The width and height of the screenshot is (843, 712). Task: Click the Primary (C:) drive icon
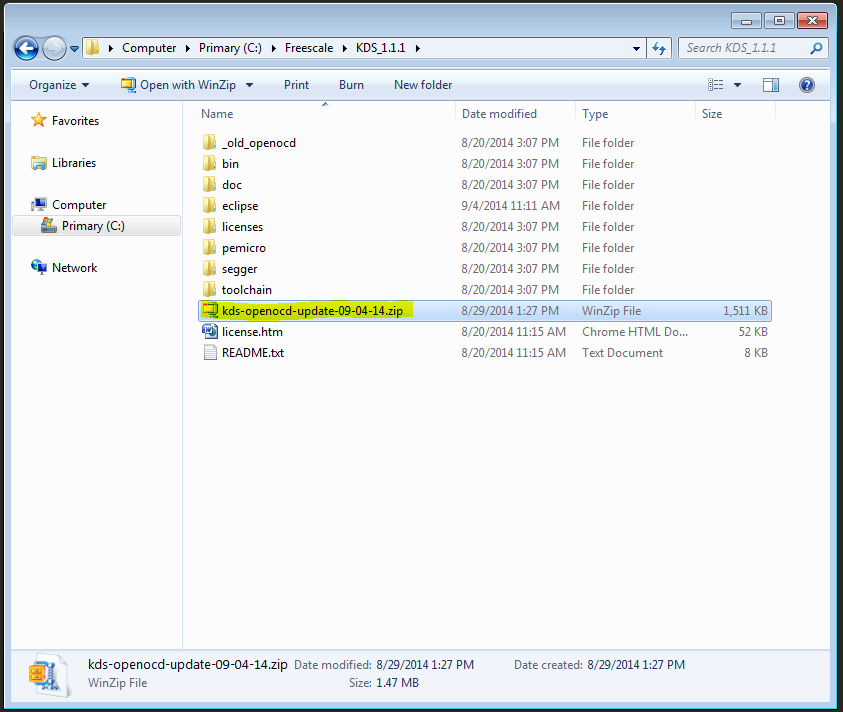click(49, 225)
